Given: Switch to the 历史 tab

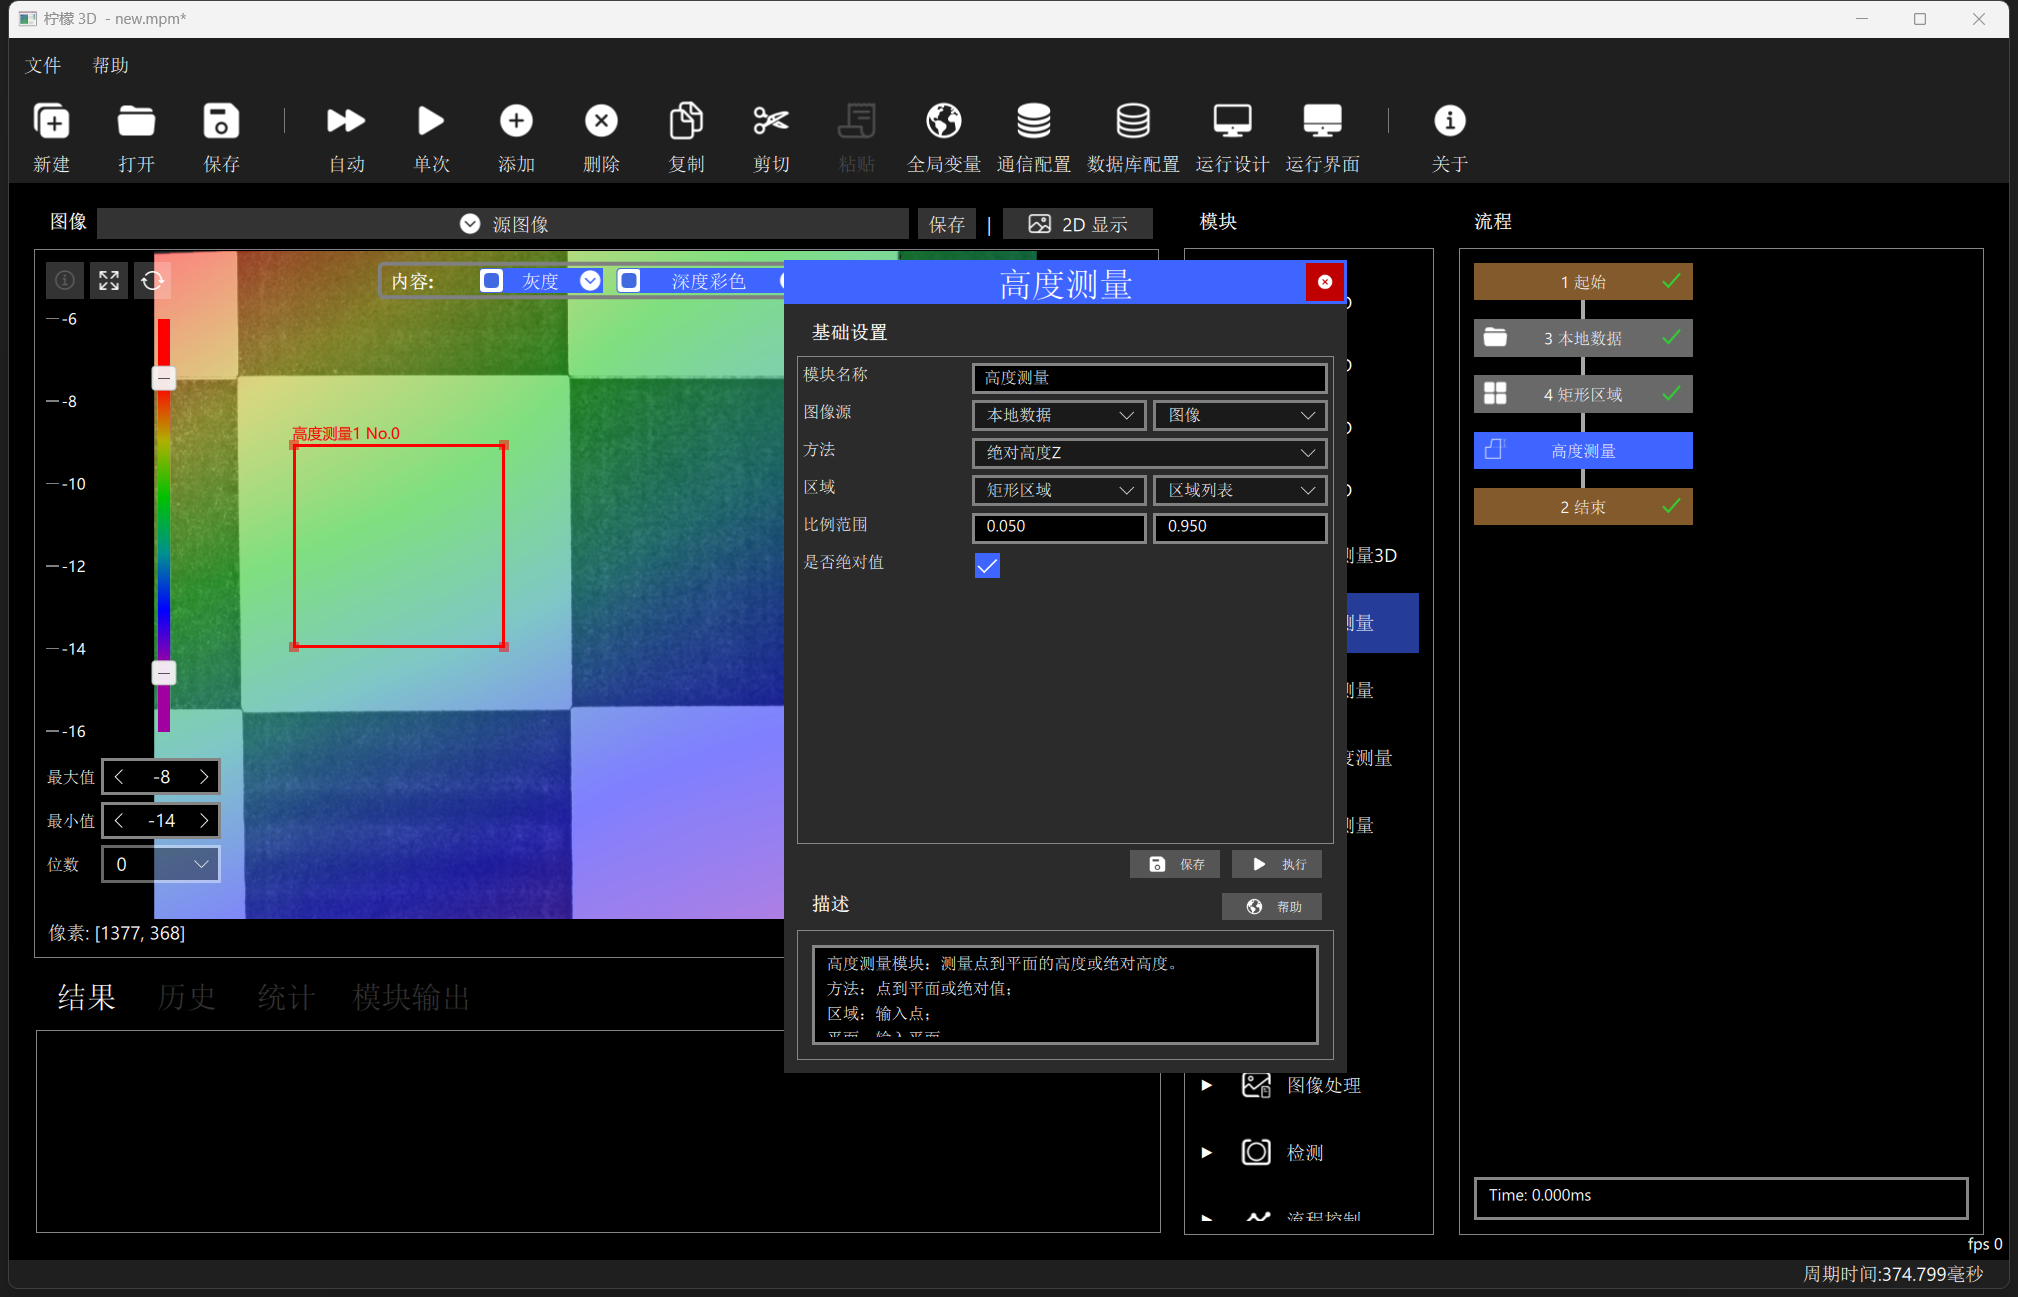Looking at the screenshot, I should pyautogui.click(x=186, y=997).
